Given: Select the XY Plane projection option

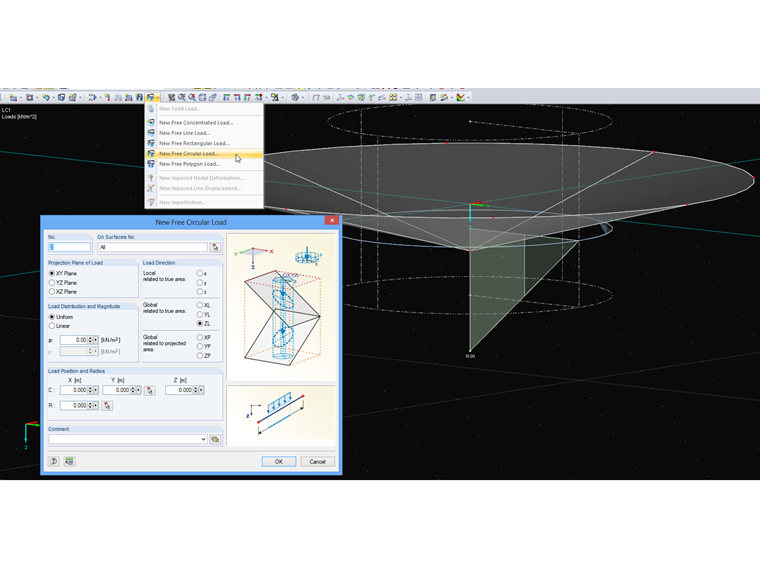Looking at the screenshot, I should tap(51, 273).
